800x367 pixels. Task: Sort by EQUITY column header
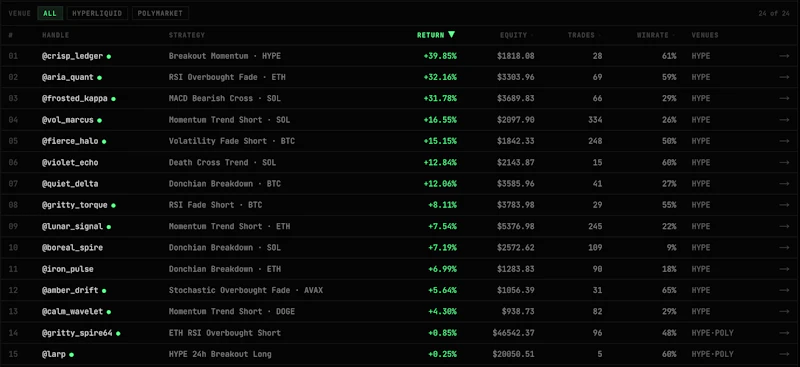tap(516, 35)
